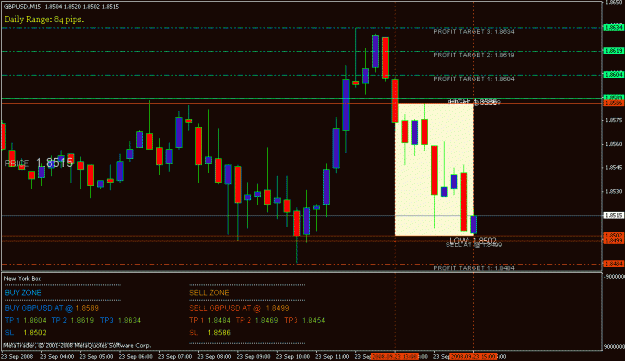This screenshot has height=361, width=625.
Task: Click the '23 Sep 2008' time axis label
Action: click(18, 357)
